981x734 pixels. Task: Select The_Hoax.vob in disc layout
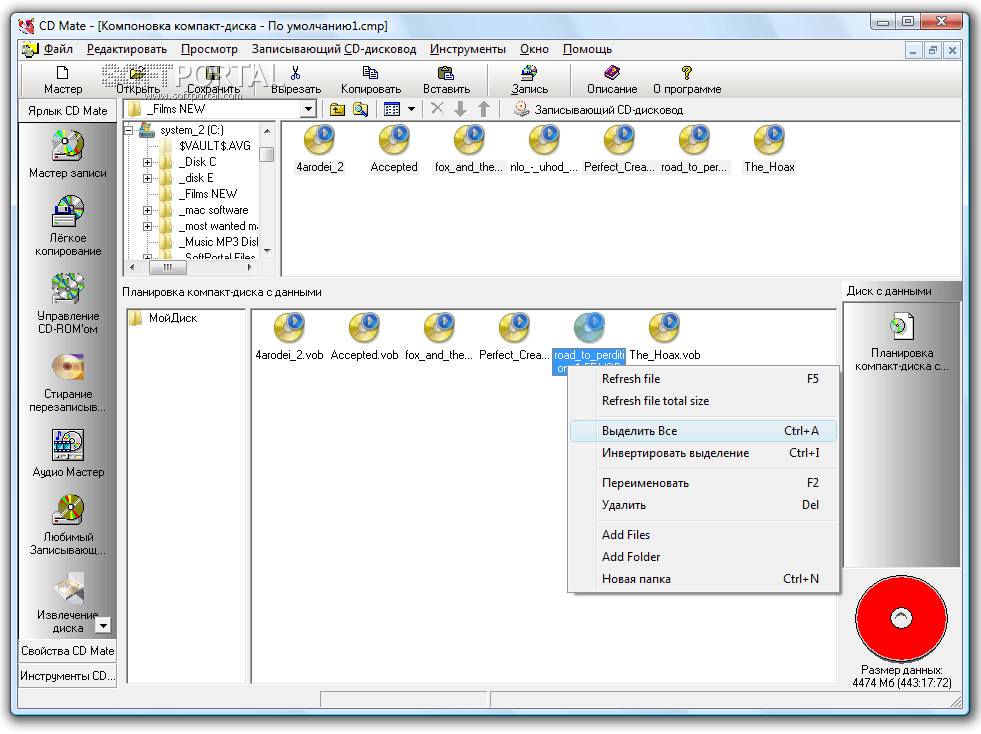(664, 337)
